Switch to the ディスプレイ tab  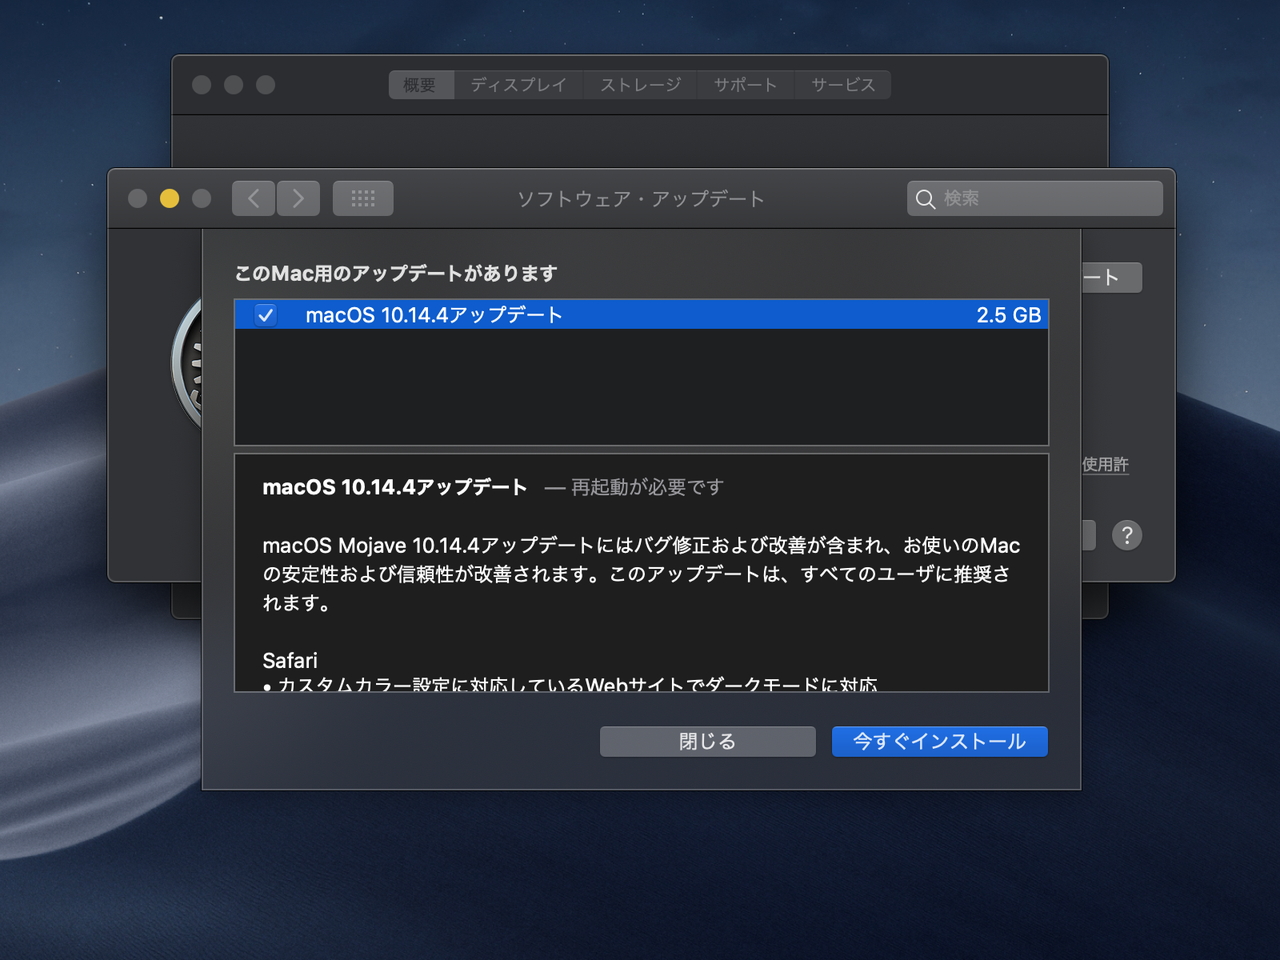point(517,85)
